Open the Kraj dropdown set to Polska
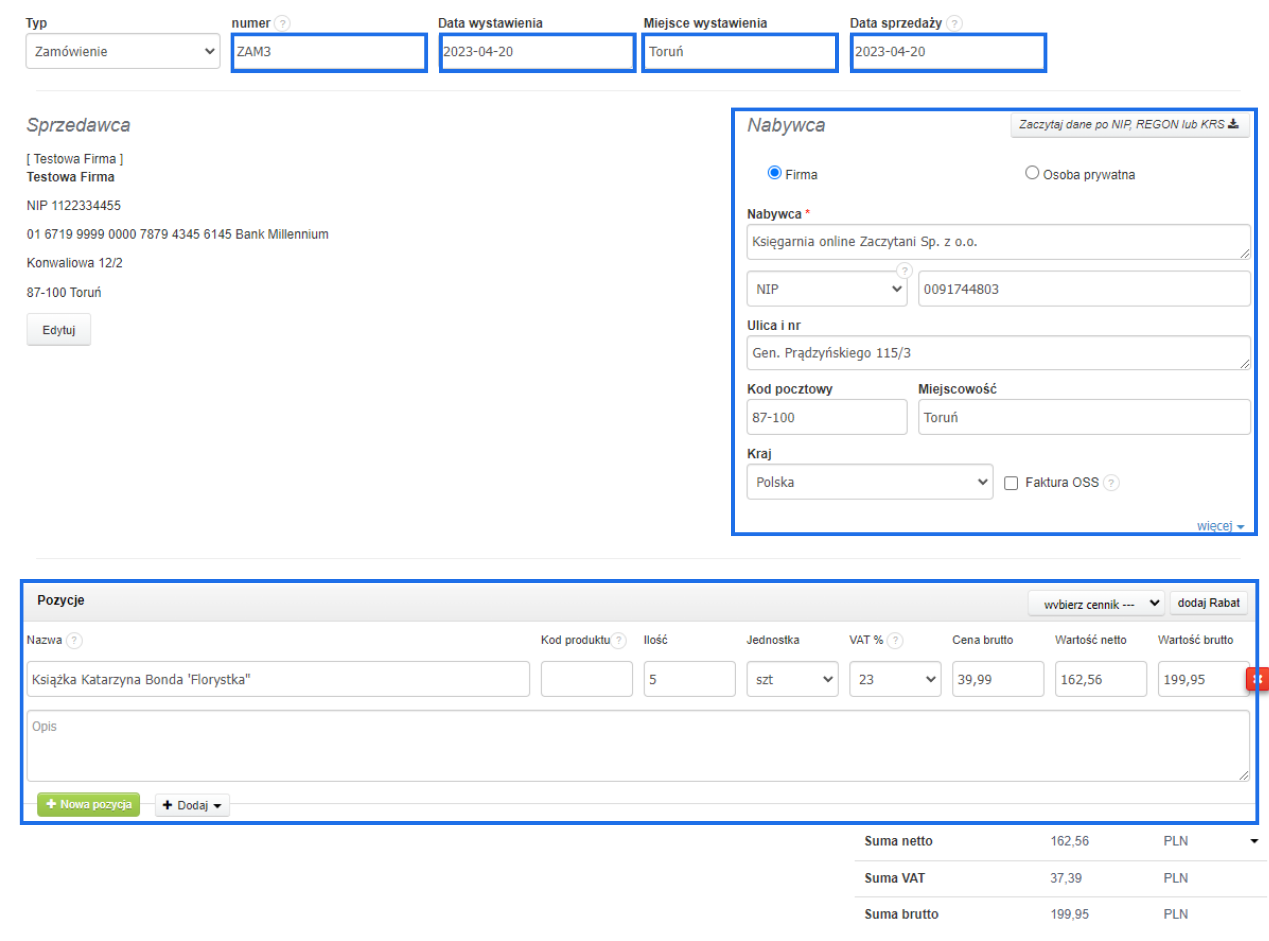Screen dimensions: 1269x941 click(x=870, y=482)
